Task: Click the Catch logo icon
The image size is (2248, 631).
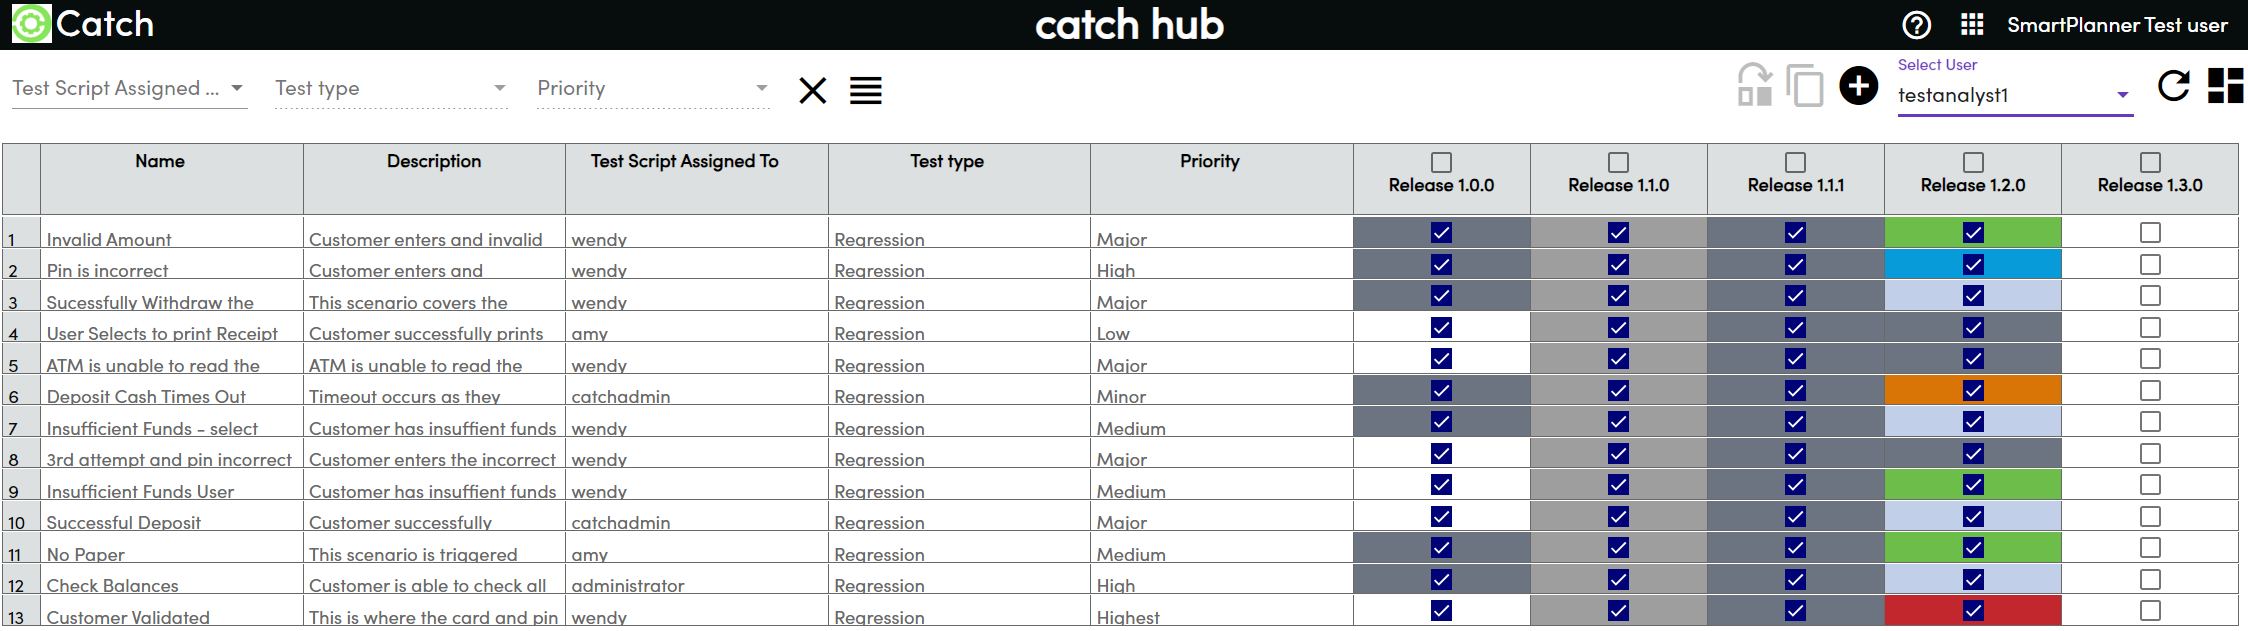Action: pos(31,24)
